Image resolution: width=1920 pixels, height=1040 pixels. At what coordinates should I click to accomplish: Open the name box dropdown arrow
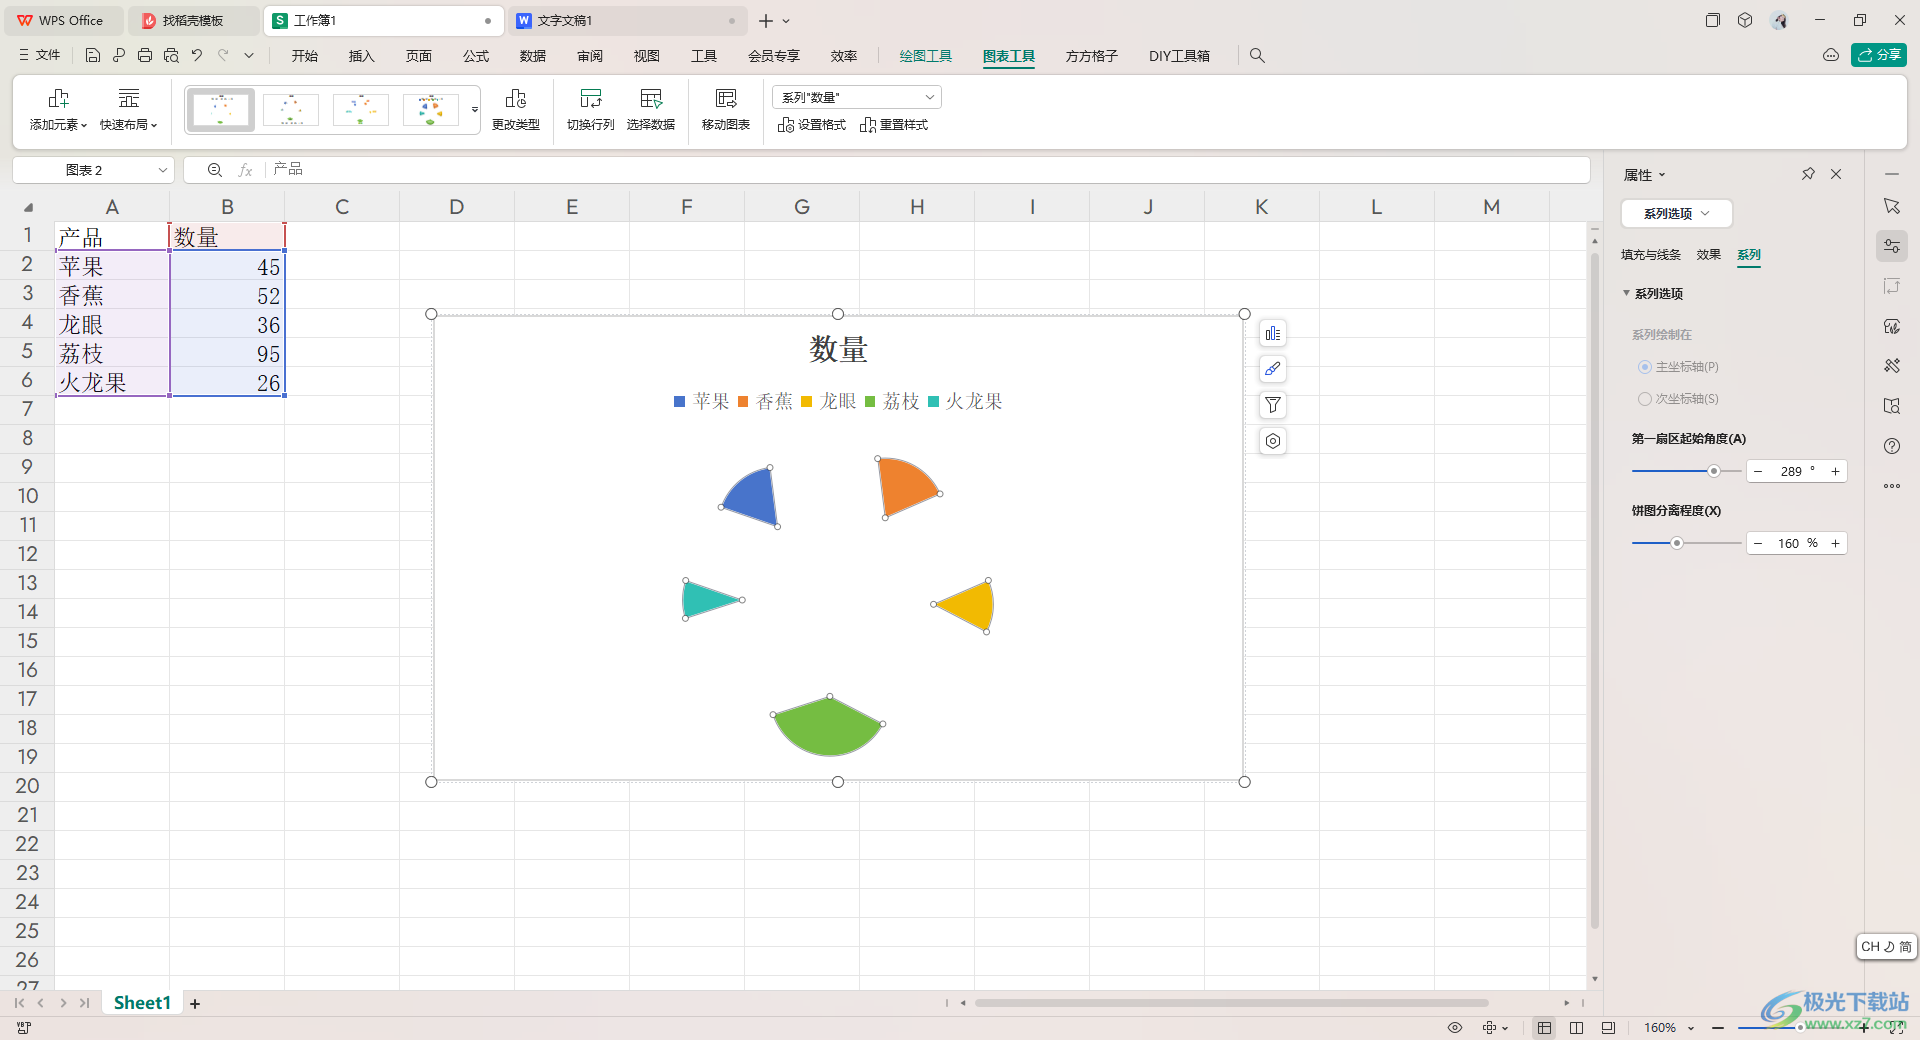[x=163, y=170]
